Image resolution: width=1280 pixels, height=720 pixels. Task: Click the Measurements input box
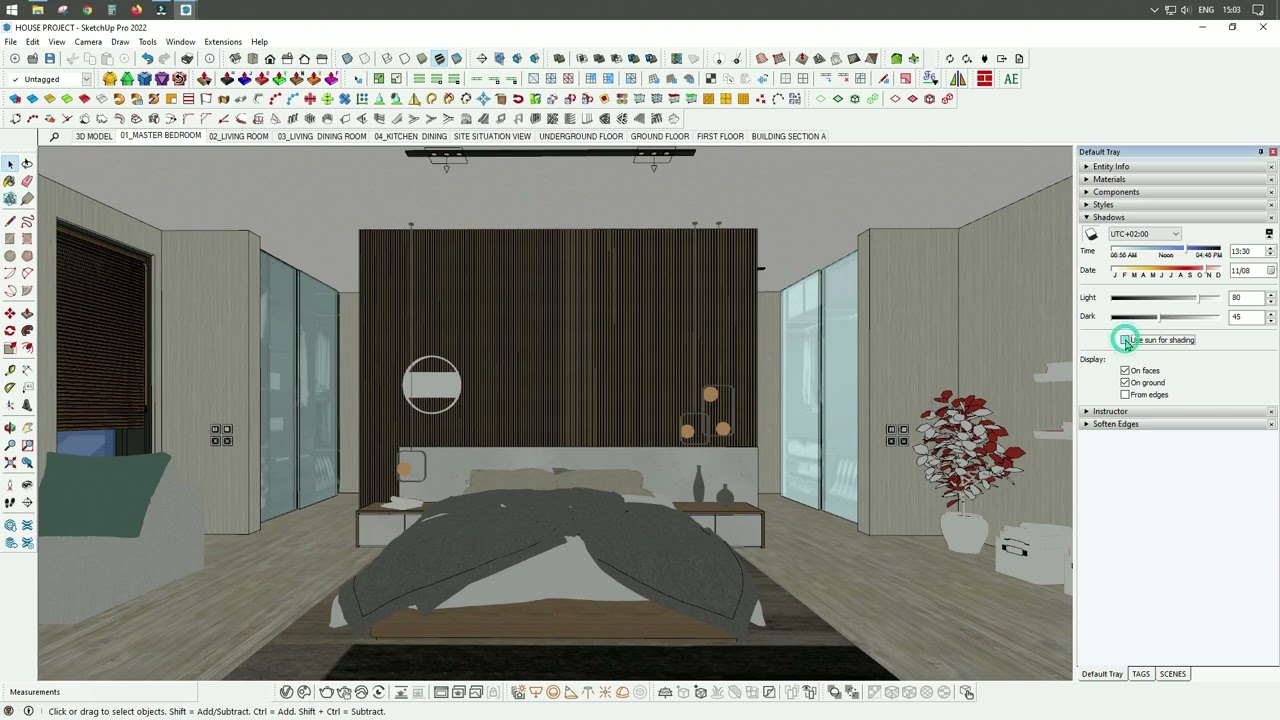(131, 692)
